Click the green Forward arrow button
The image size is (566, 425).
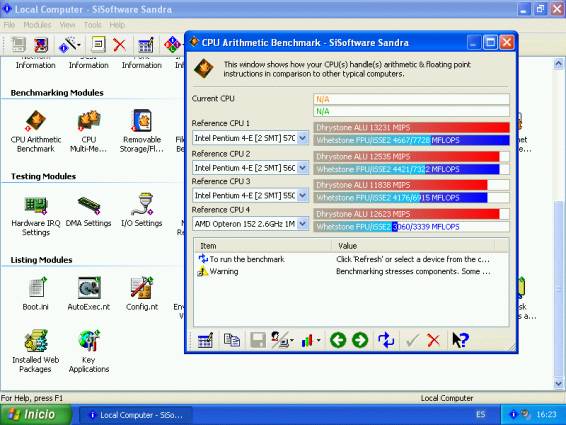point(360,340)
